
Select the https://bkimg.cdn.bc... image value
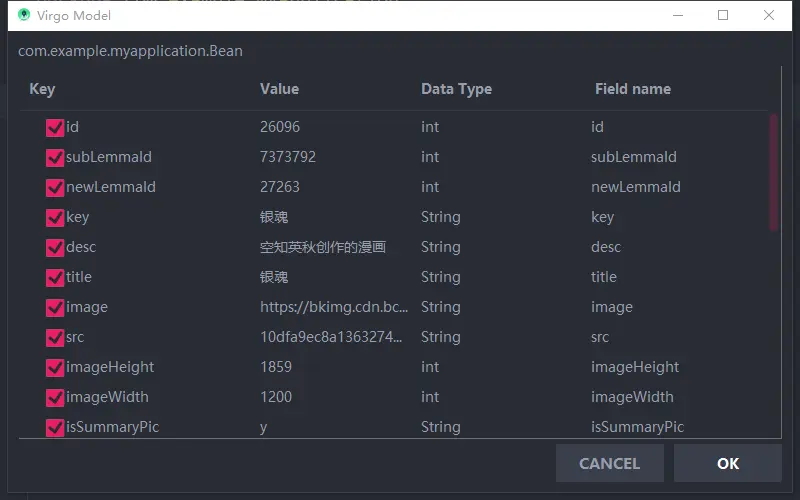(x=334, y=307)
